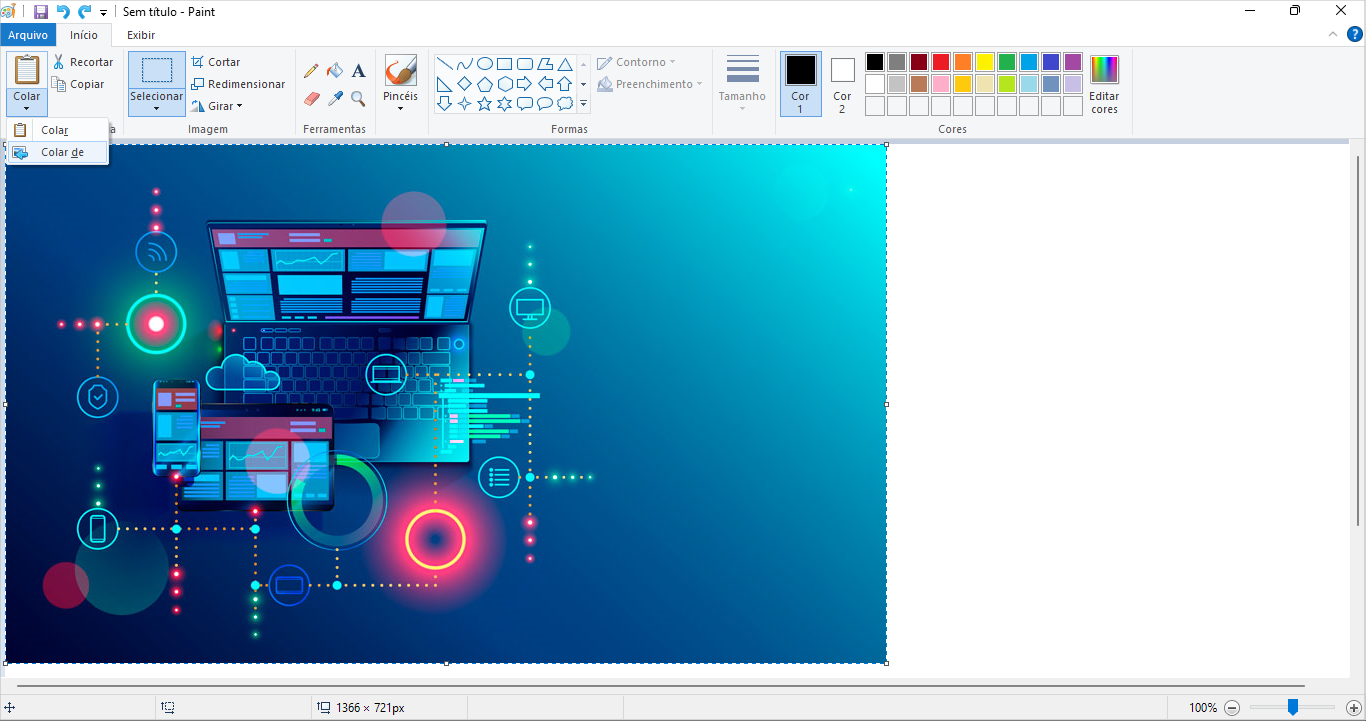The height and width of the screenshot is (721, 1366).
Task: Click the Cortar crop button
Action: point(215,62)
